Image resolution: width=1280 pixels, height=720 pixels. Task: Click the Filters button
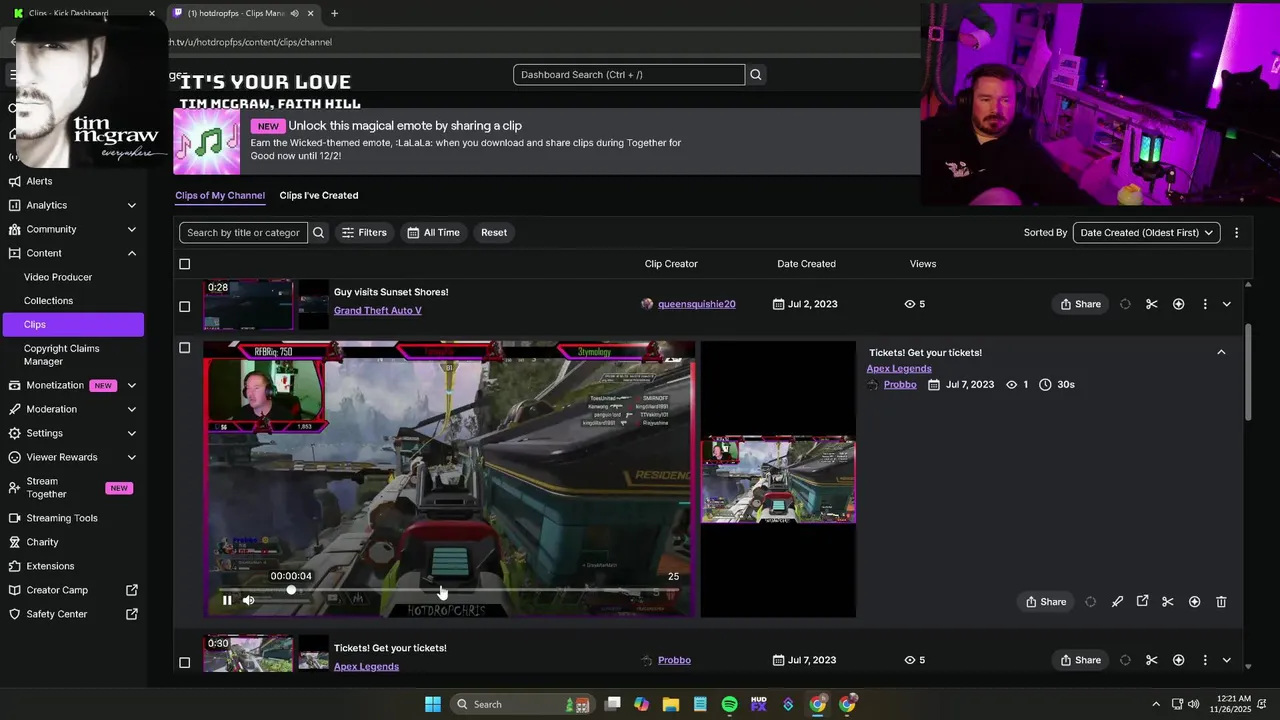pyautogui.click(x=364, y=232)
